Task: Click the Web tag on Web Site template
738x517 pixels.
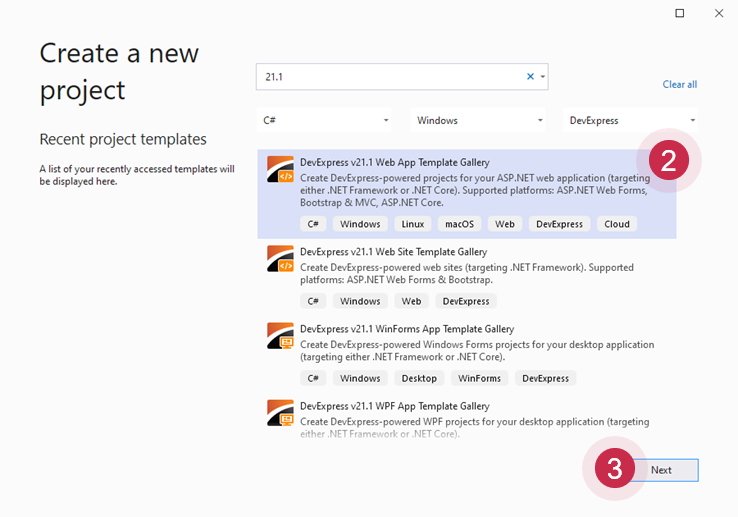Action: (x=411, y=301)
